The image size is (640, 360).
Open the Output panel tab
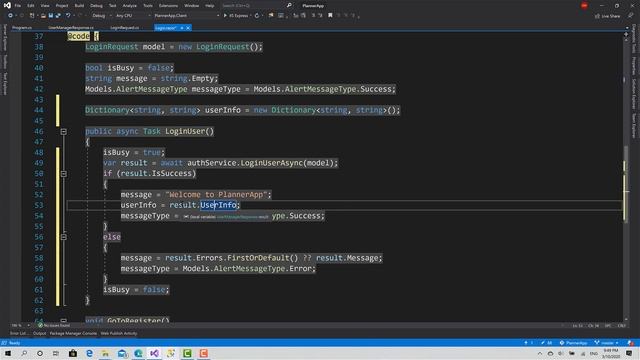pyautogui.click(x=40, y=333)
